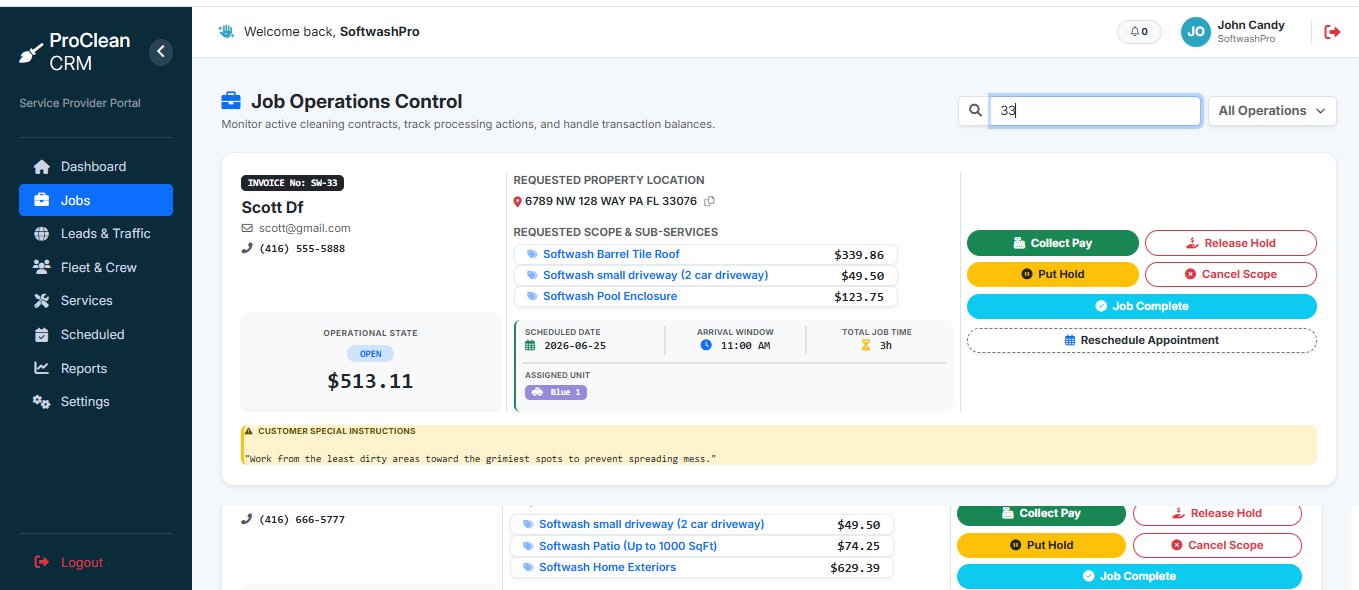The image size is (1359, 590).
Task: Click the clock icon by 11:00 AM
Action: [706, 345]
